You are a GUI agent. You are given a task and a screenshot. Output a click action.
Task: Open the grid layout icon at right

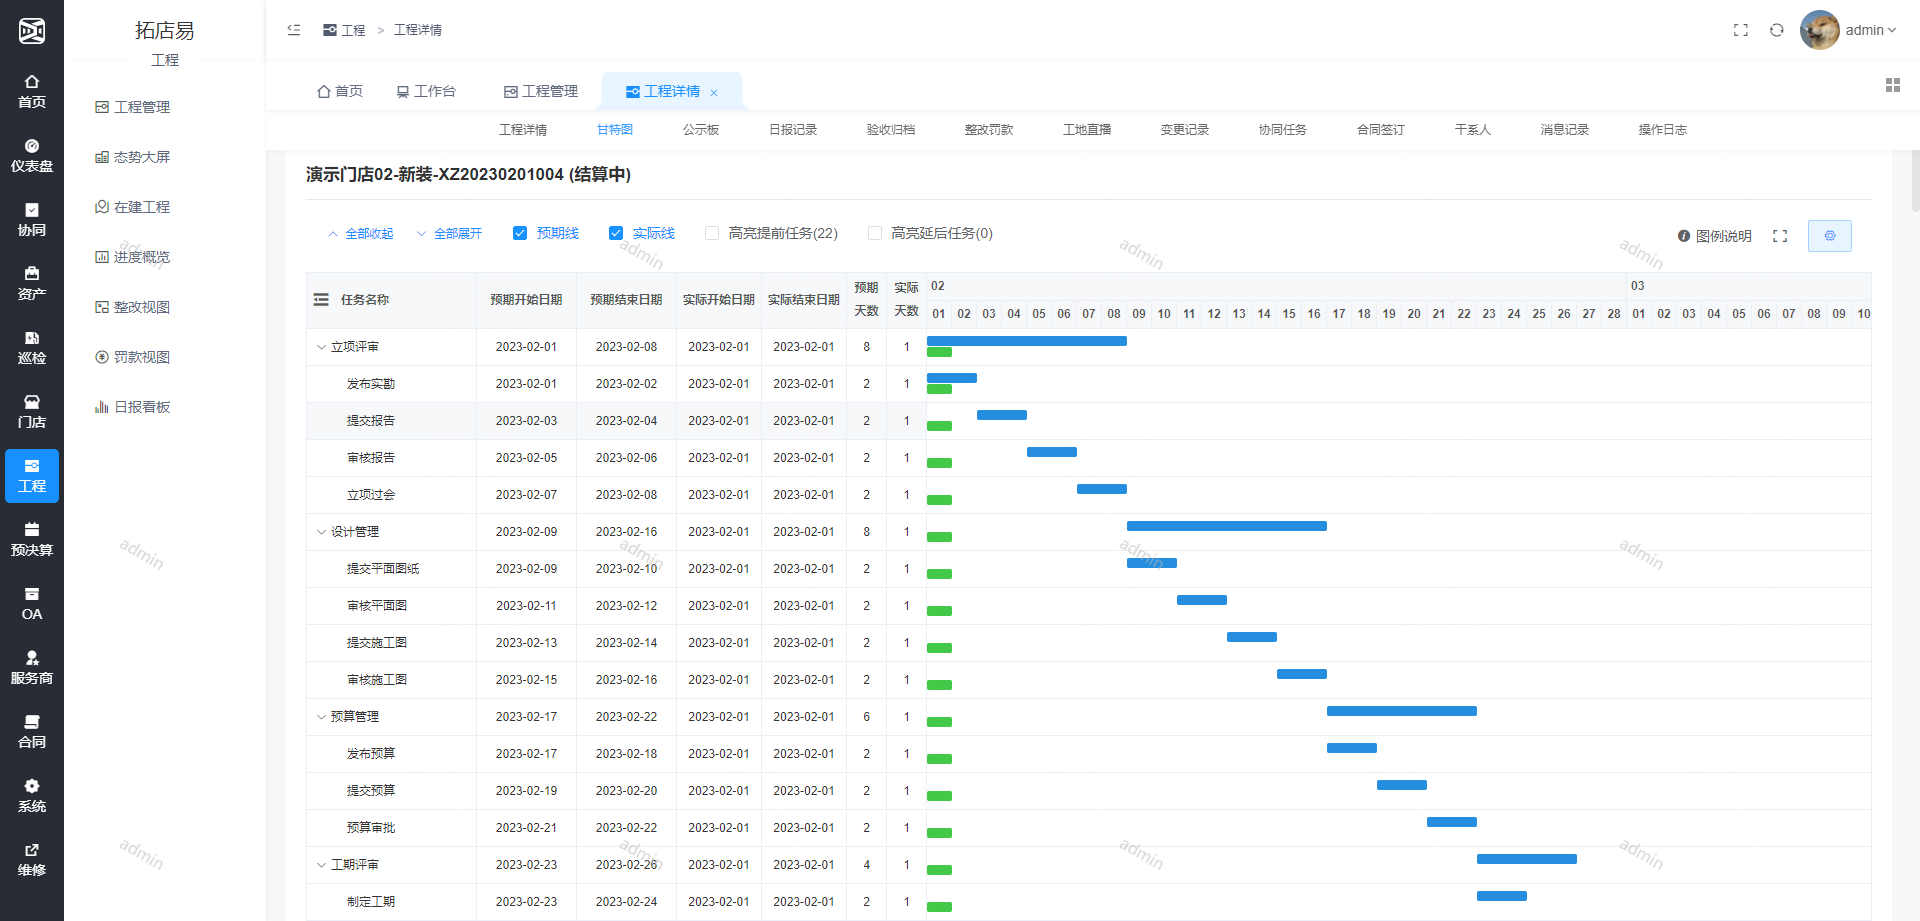[1892, 85]
